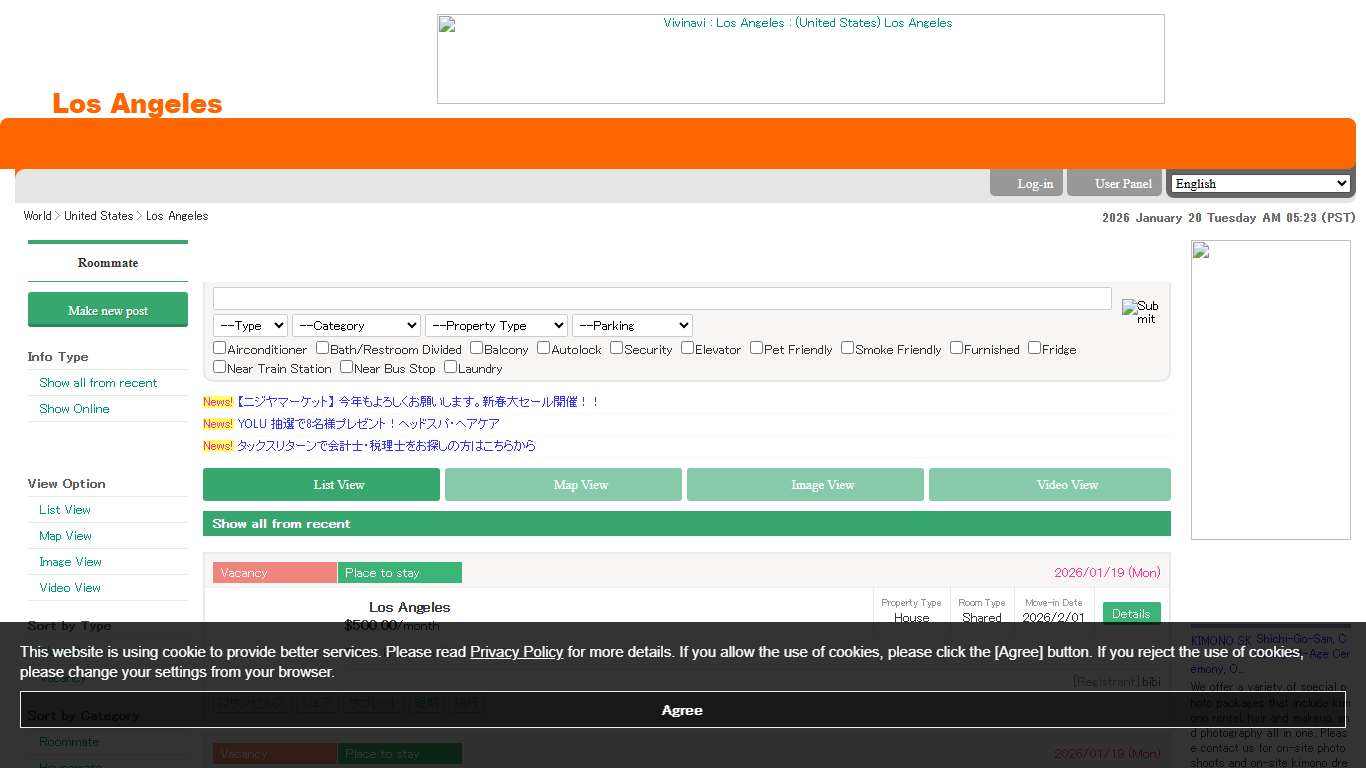The height and width of the screenshot is (768, 1366).
Task: Click Make new post
Action: tap(107, 310)
